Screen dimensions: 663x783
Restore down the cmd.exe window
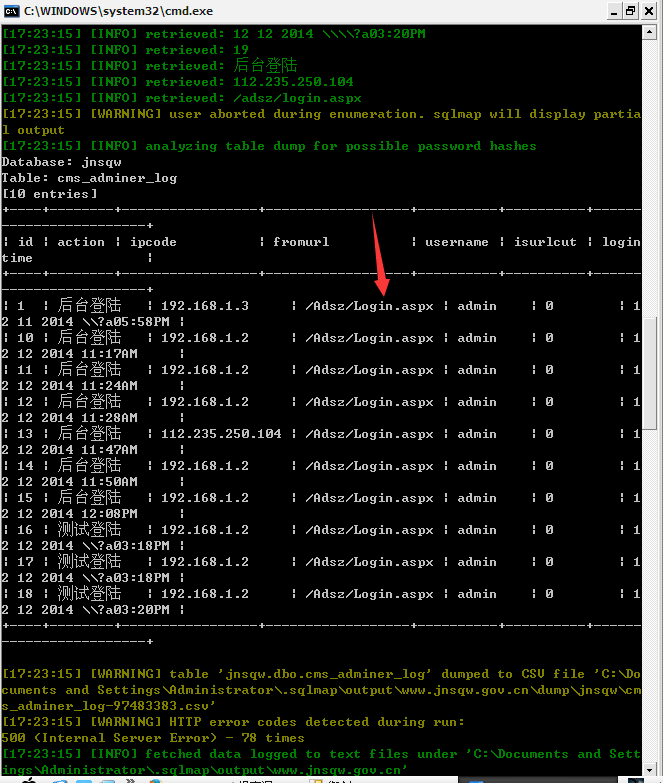pos(631,11)
